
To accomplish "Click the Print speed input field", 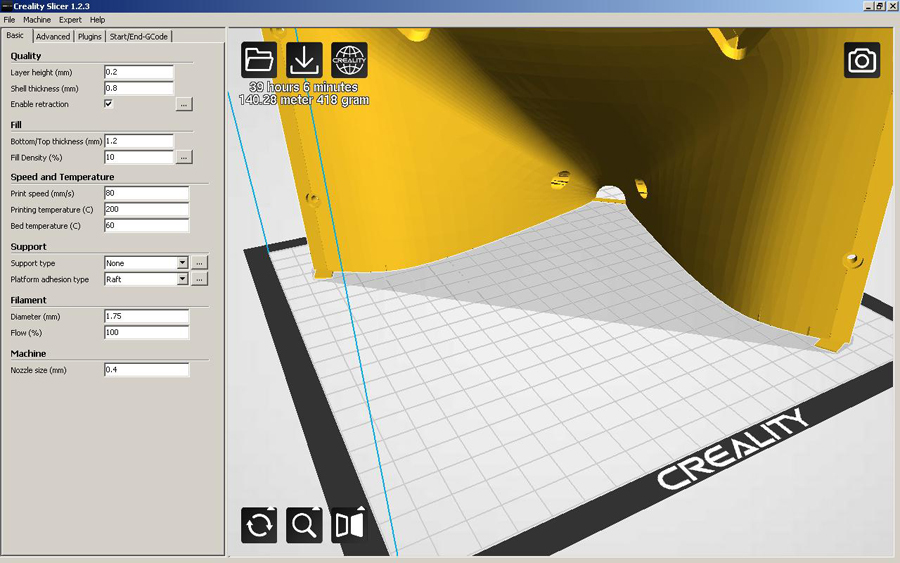I will pyautogui.click(x=146, y=193).
